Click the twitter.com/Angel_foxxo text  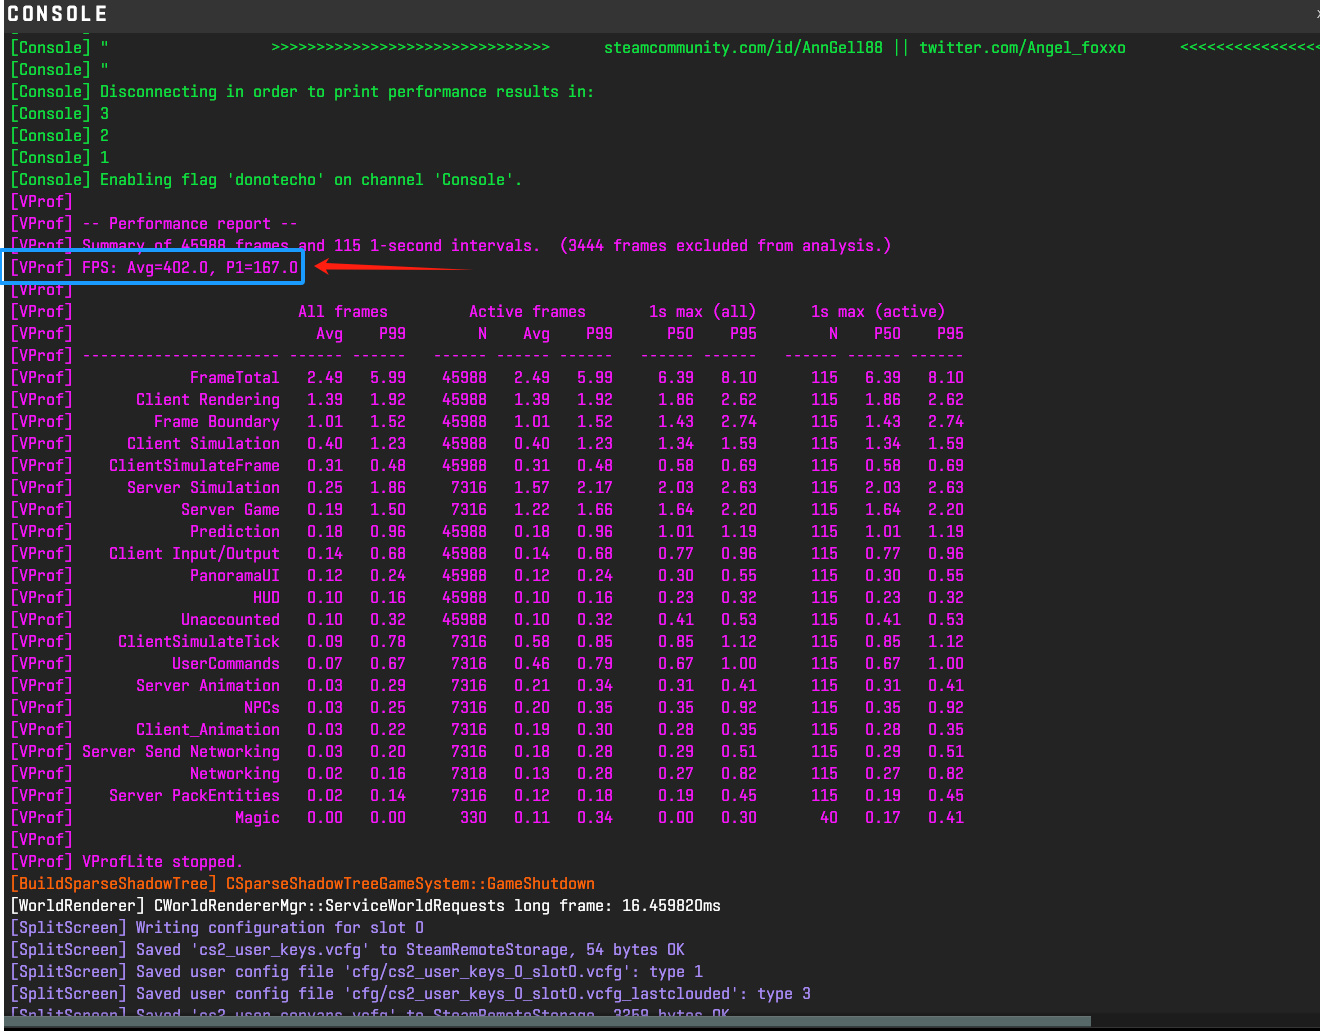click(x=1022, y=48)
